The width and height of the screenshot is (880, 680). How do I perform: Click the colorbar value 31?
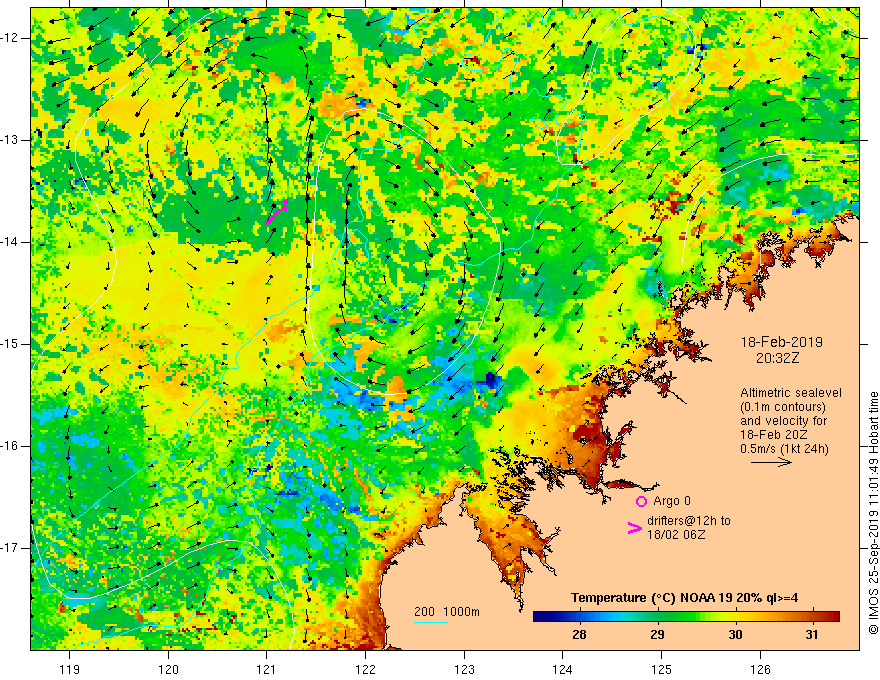(x=812, y=635)
